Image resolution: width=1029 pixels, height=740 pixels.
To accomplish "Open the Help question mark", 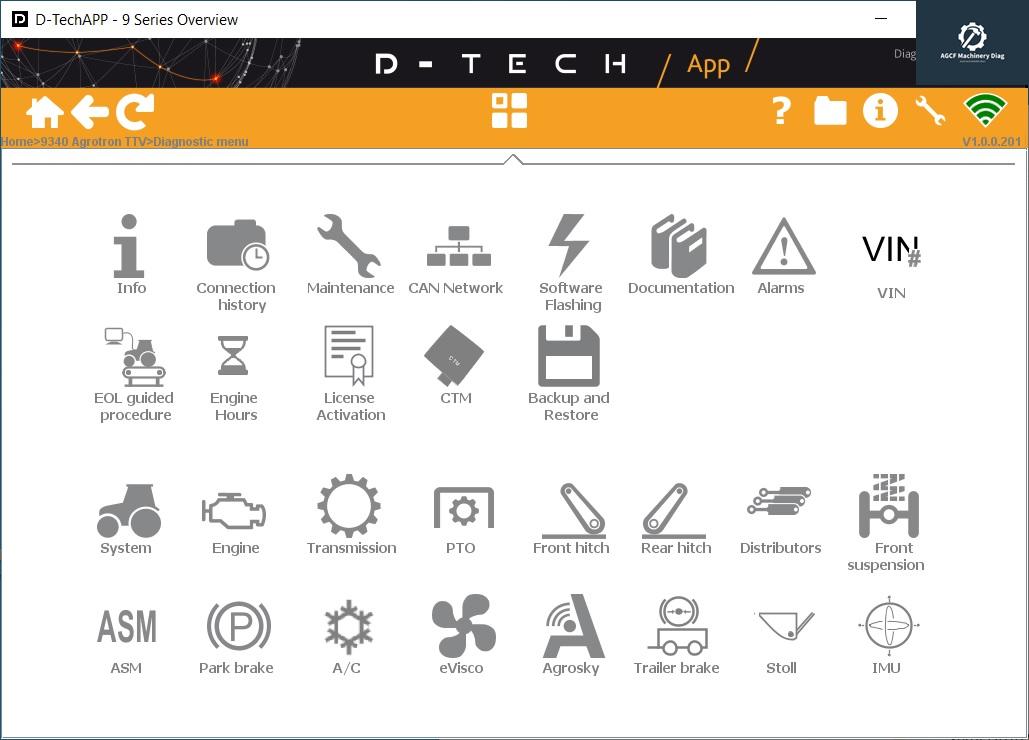I will [x=779, y=111].
